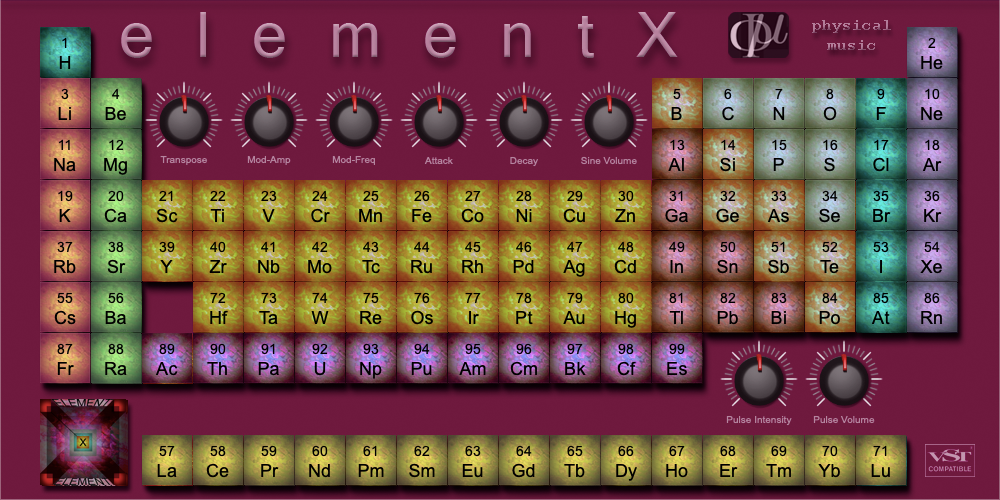Click the Pulse Intensity knob
Viewport: 1000px width, 500px height.
759,379
